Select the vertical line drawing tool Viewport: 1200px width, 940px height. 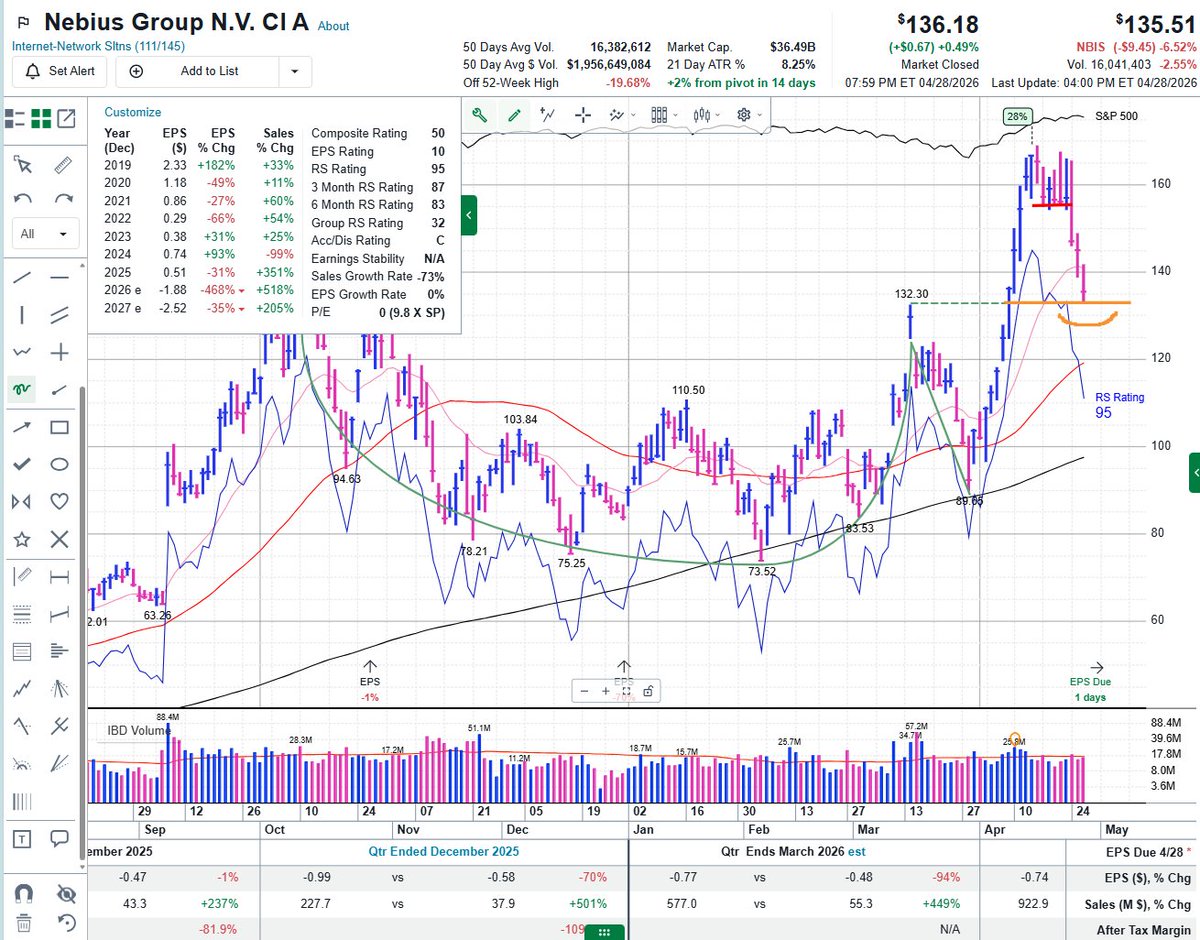point(22,314)
